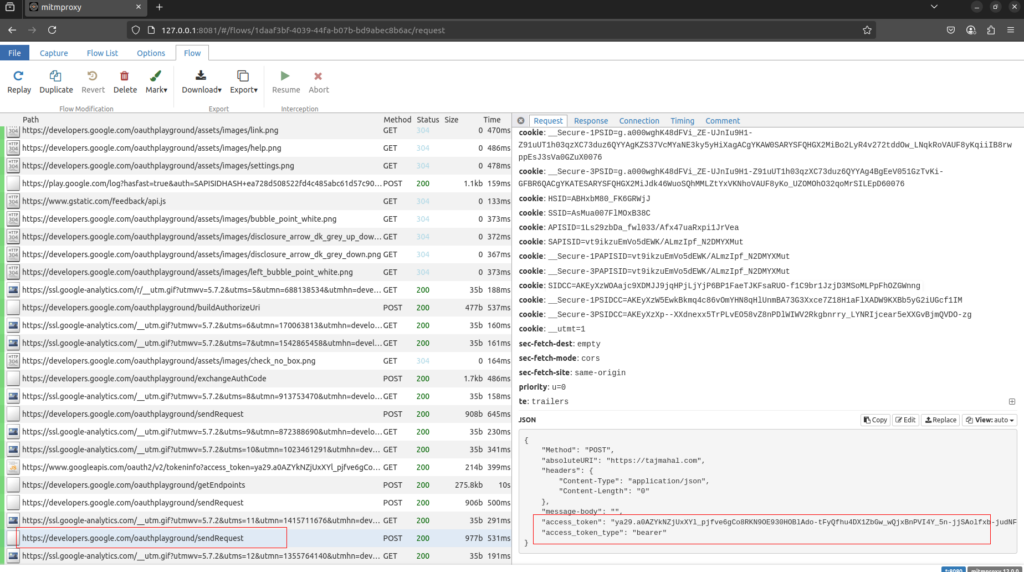Open the Export dropdown
Screen dimensions: 1024x572
243,81
